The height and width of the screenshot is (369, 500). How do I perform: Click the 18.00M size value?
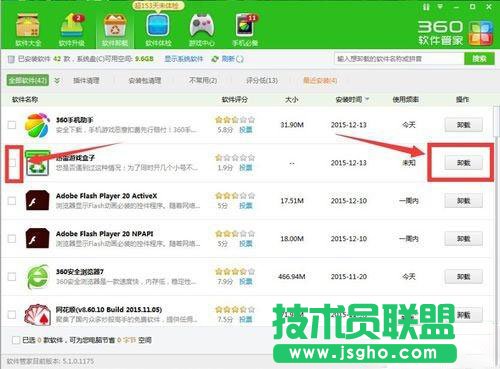(292, 239)
